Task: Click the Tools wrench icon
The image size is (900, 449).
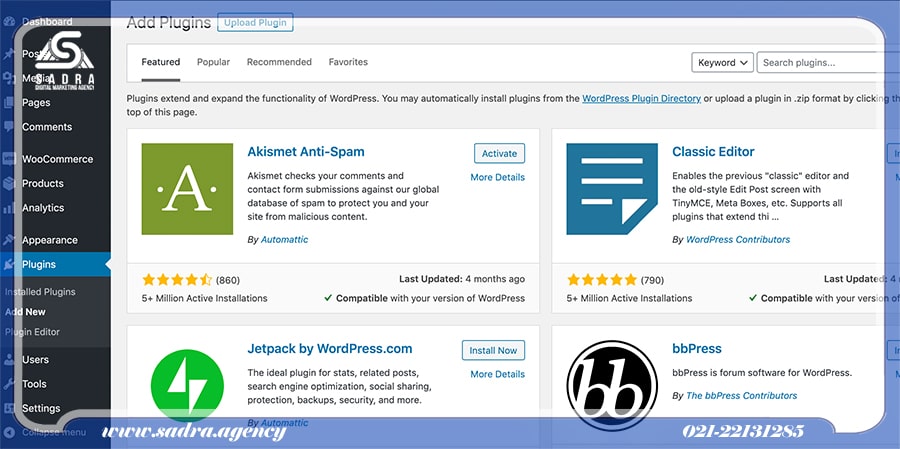Action: tap(9, 384)
